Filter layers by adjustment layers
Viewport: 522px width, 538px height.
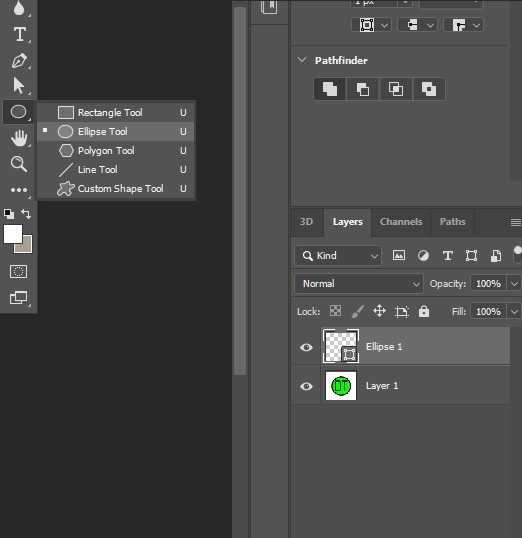pos(423,256)
